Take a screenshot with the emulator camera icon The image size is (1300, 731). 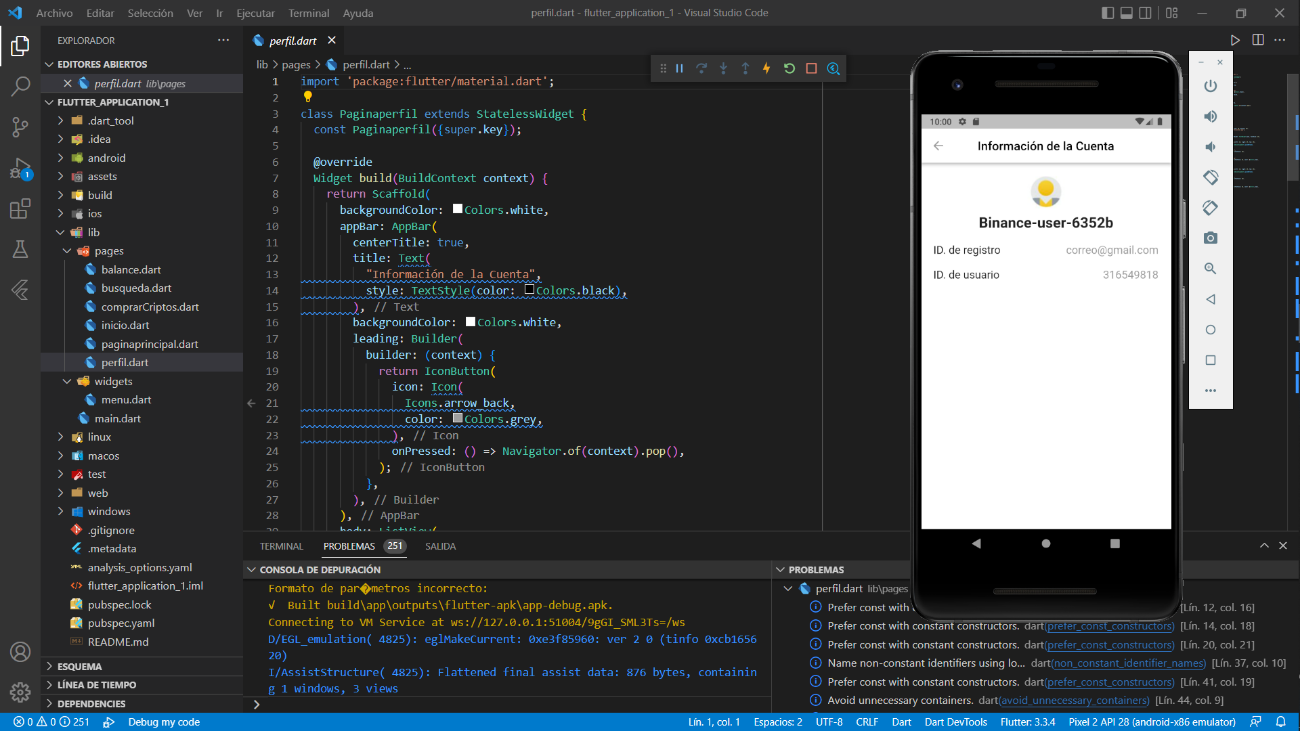click(x=1210, y=238)
